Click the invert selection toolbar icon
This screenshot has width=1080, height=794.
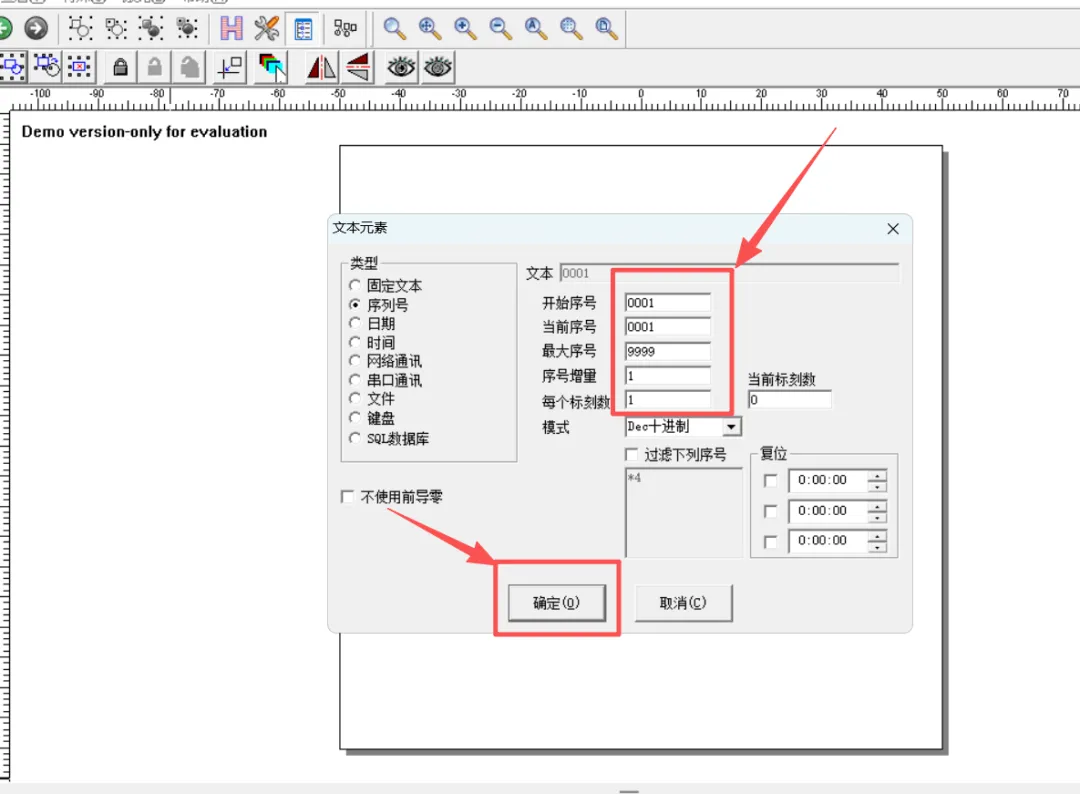point(47,67)
